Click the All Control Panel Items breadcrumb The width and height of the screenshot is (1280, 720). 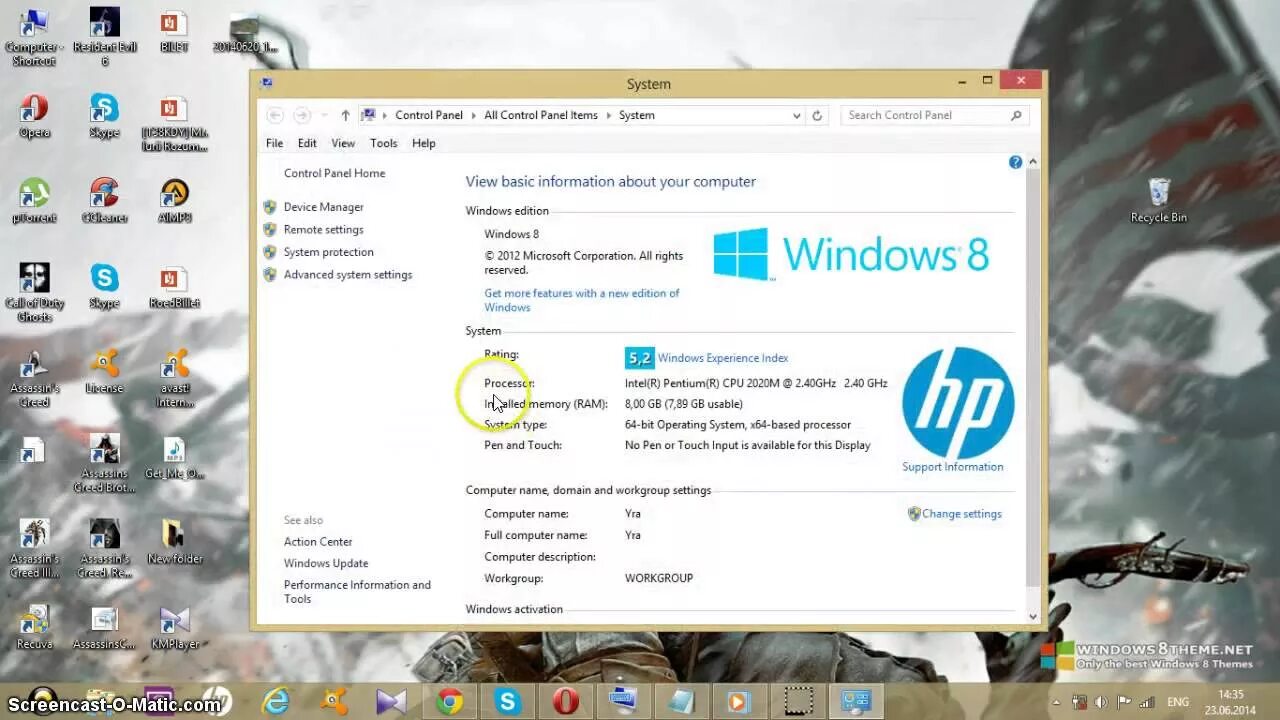pos(541,115)
